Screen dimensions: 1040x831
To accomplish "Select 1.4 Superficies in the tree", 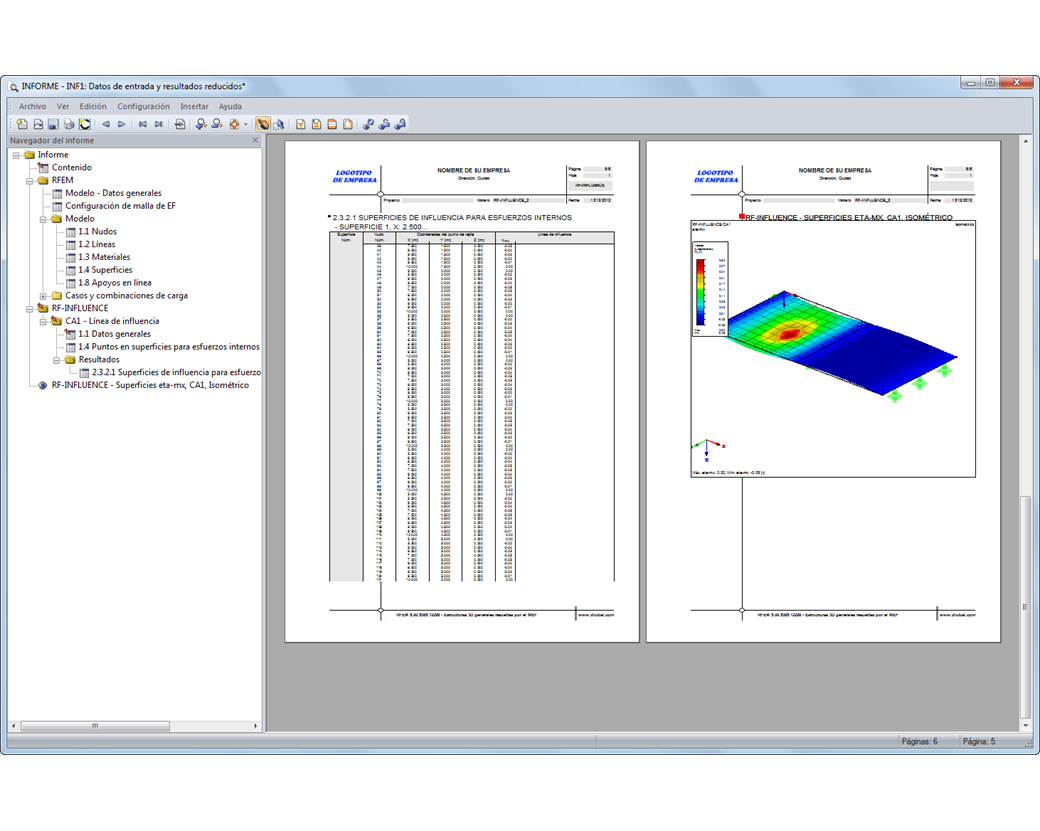I will (105, 270).
